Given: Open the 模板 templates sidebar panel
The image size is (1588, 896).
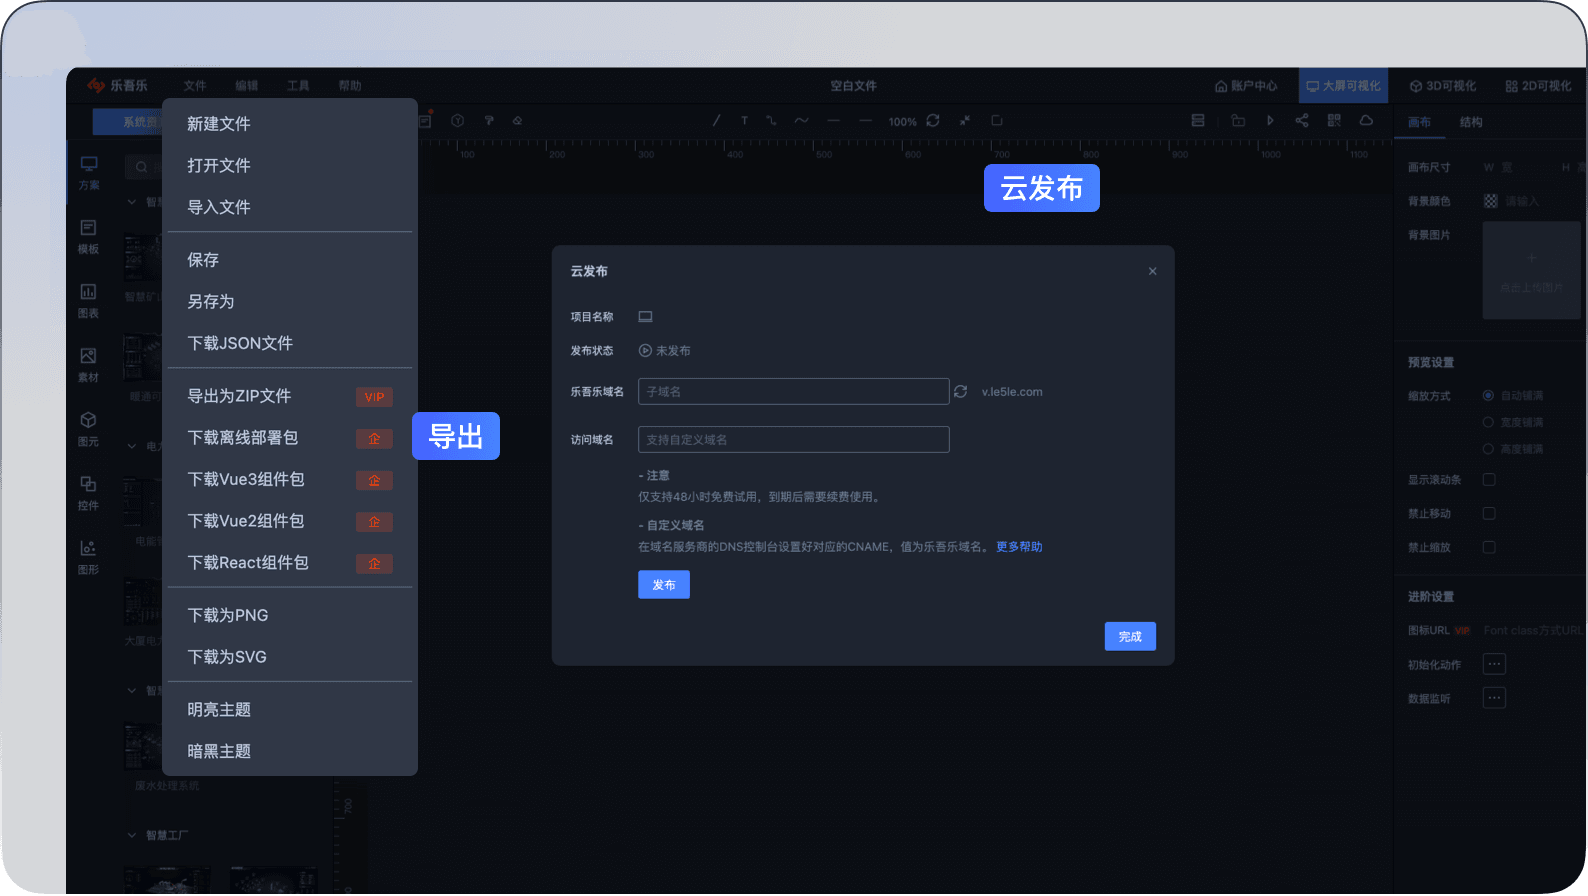Looking at the screenshot, I should (x=88, y=236).
